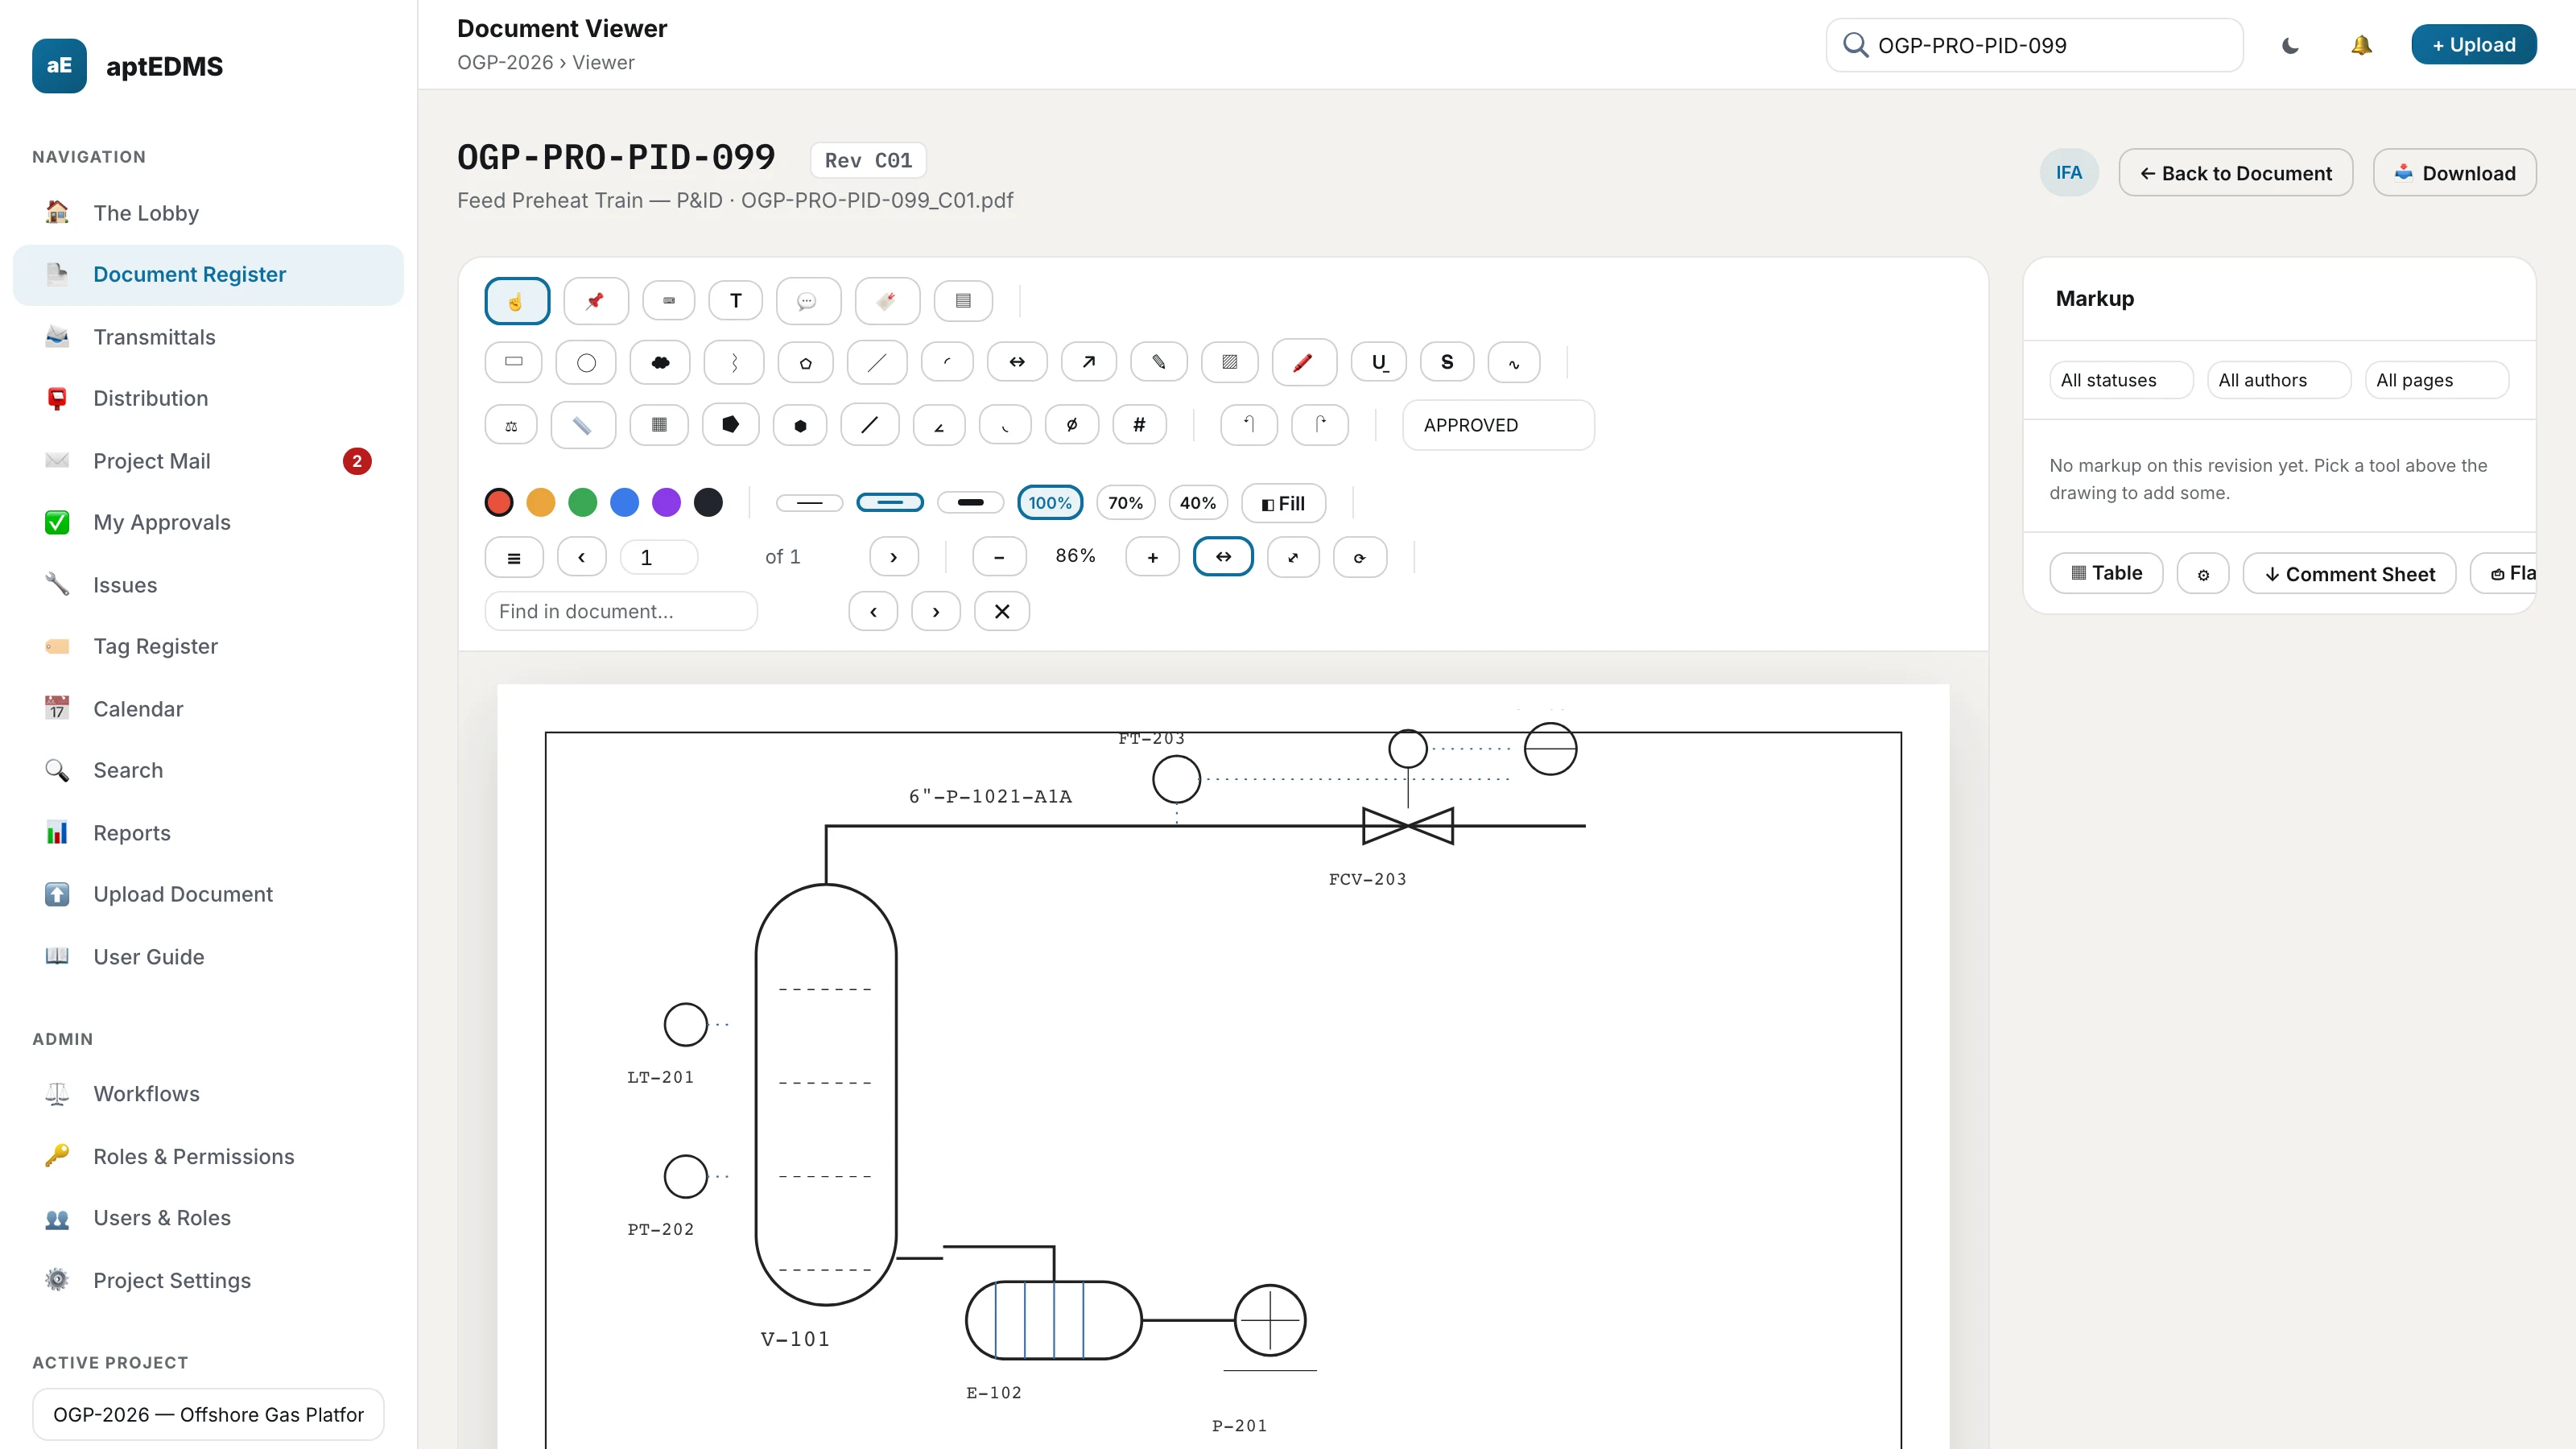
Task: Open The Lobby in navigation
Action: (208, 213)
